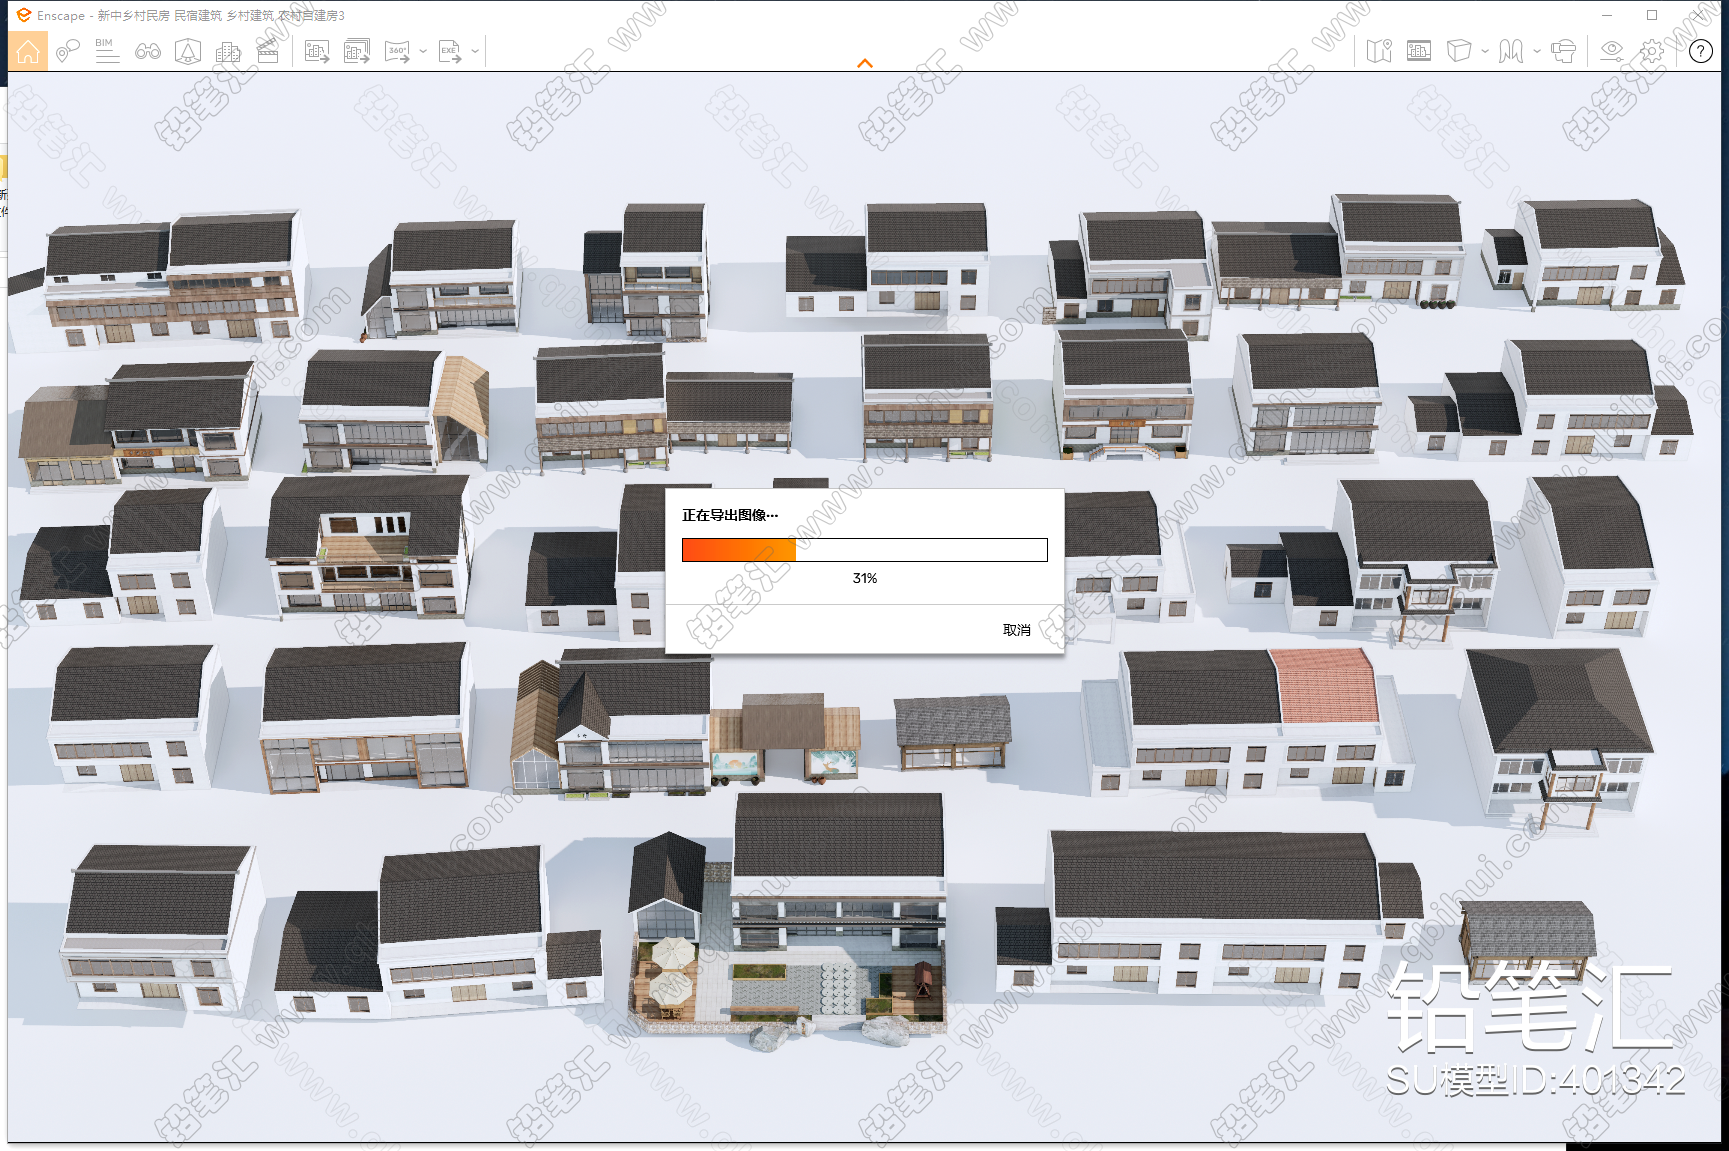Click the open-book navigation mode icon
Screen dimensions: 1729x1151
(1511, 51)
